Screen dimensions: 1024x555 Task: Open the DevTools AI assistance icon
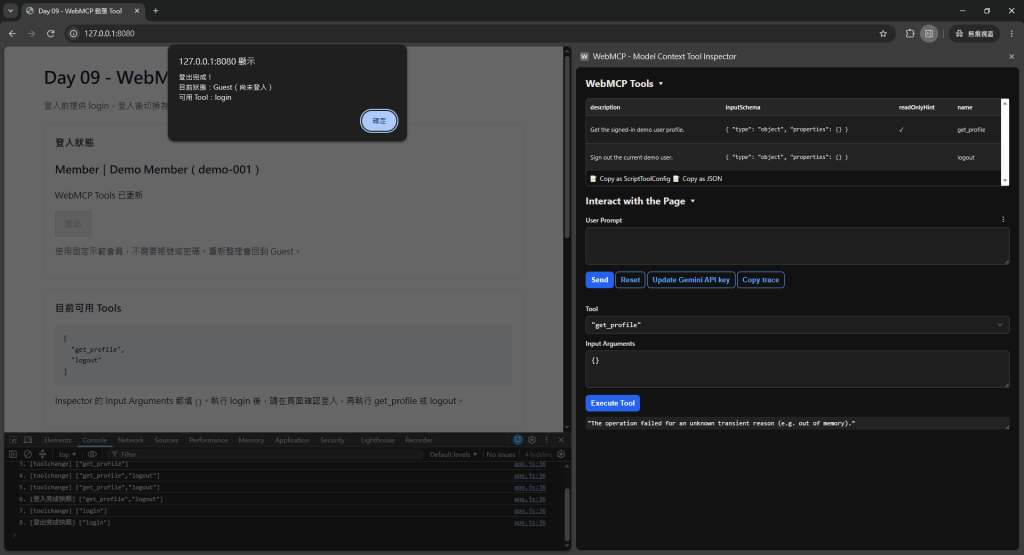(518, 440)
